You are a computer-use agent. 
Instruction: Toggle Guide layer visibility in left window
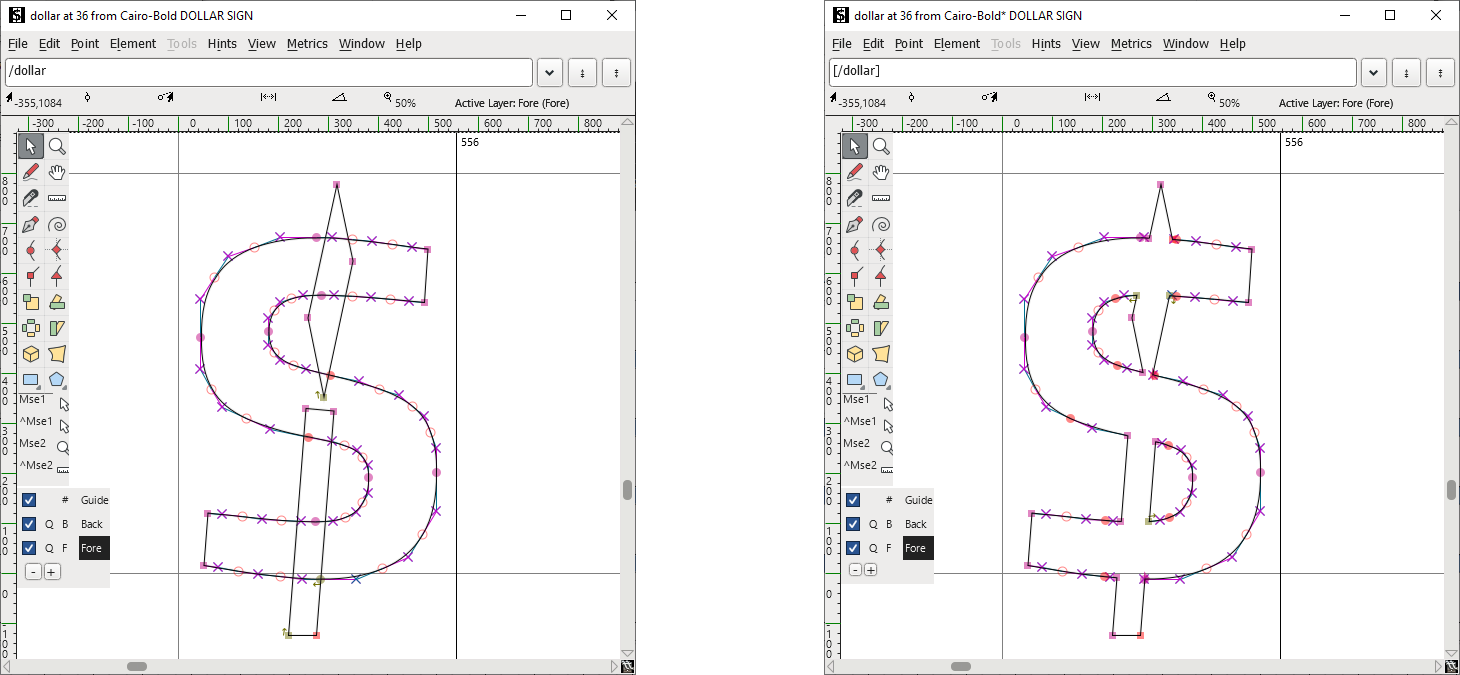(x=29, y=500)
